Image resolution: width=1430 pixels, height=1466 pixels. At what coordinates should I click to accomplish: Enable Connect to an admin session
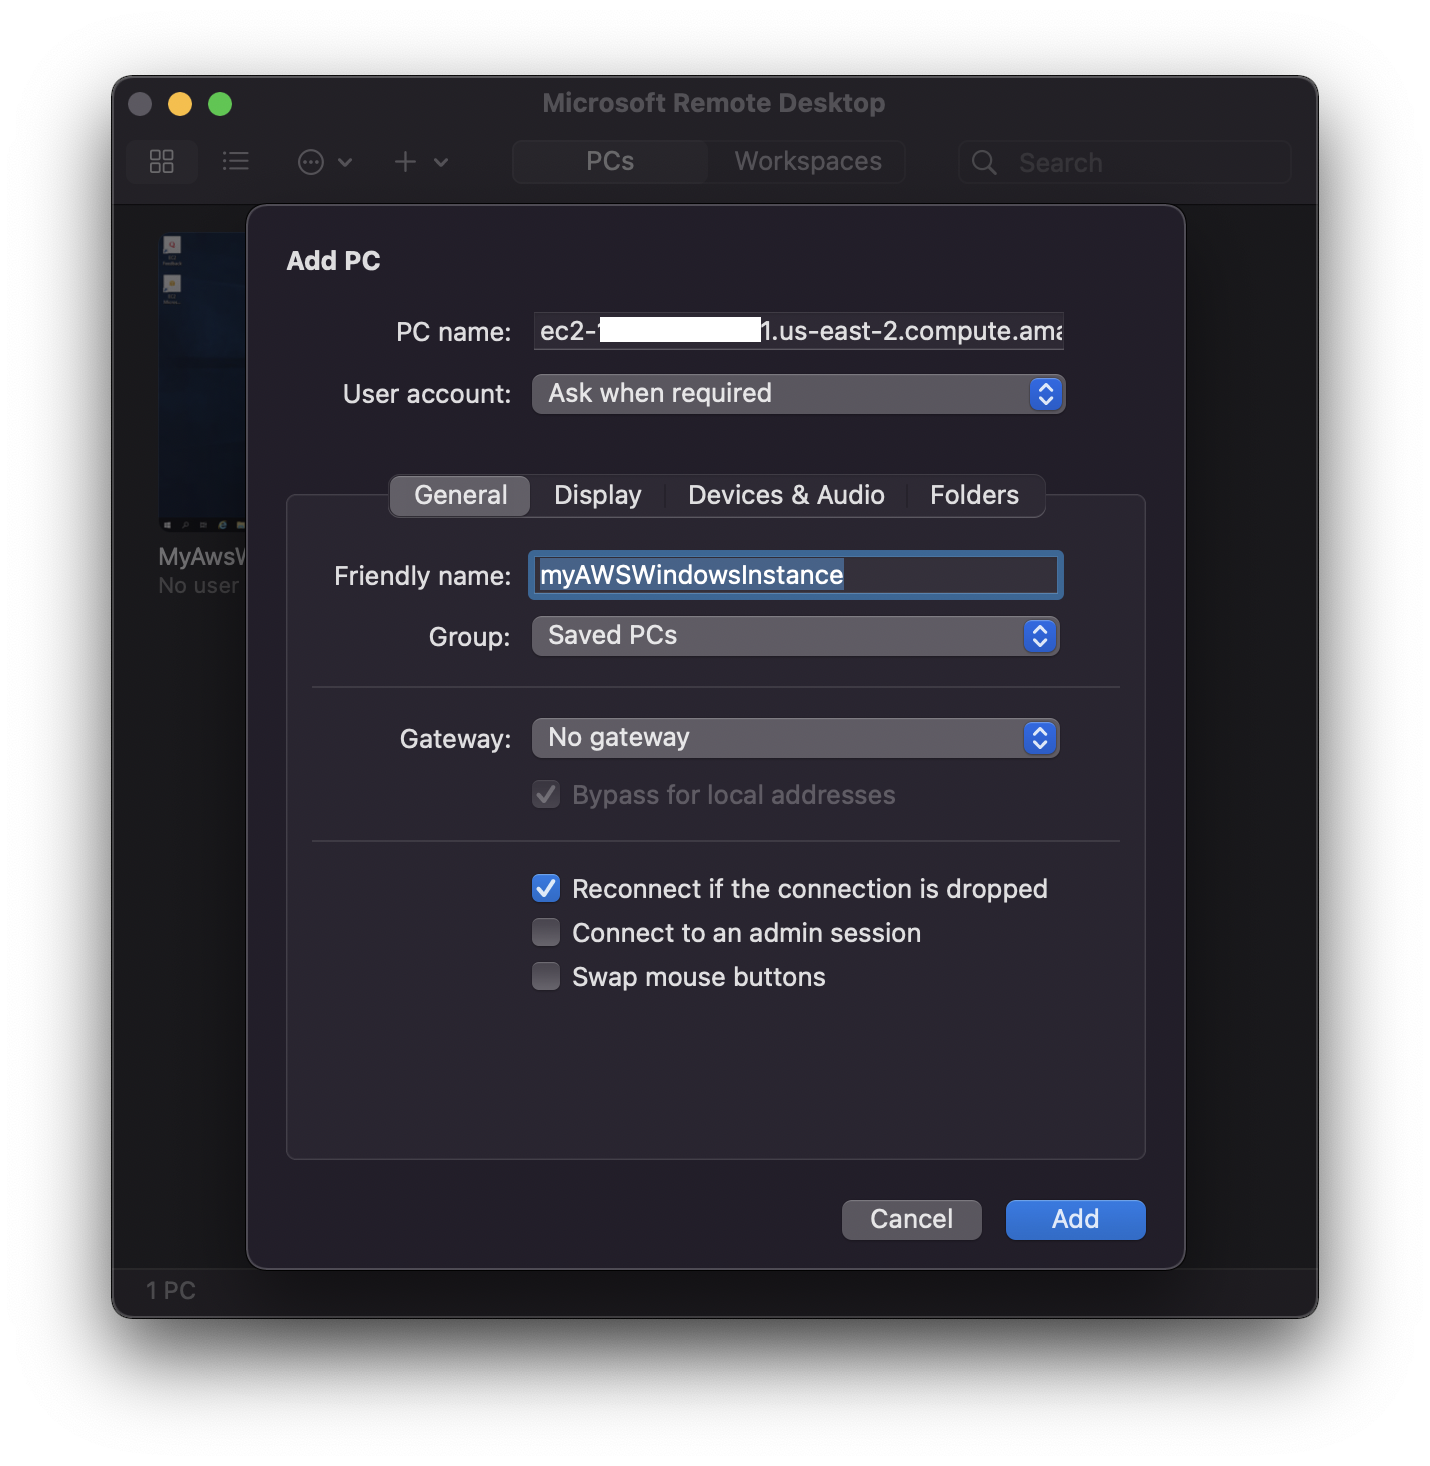(x=546, y=932)
